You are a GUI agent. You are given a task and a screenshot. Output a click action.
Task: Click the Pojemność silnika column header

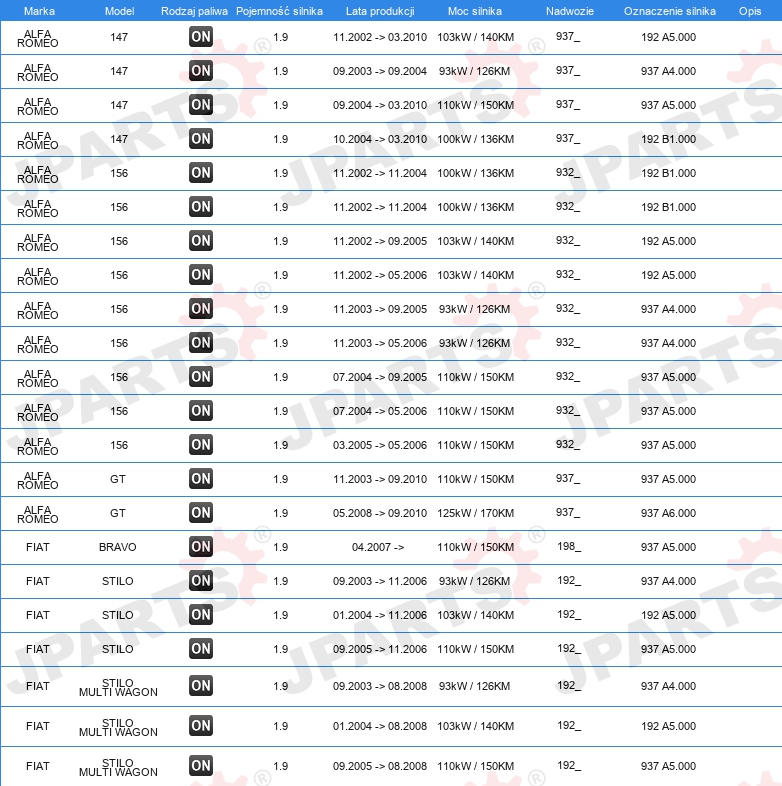(280, 11)
